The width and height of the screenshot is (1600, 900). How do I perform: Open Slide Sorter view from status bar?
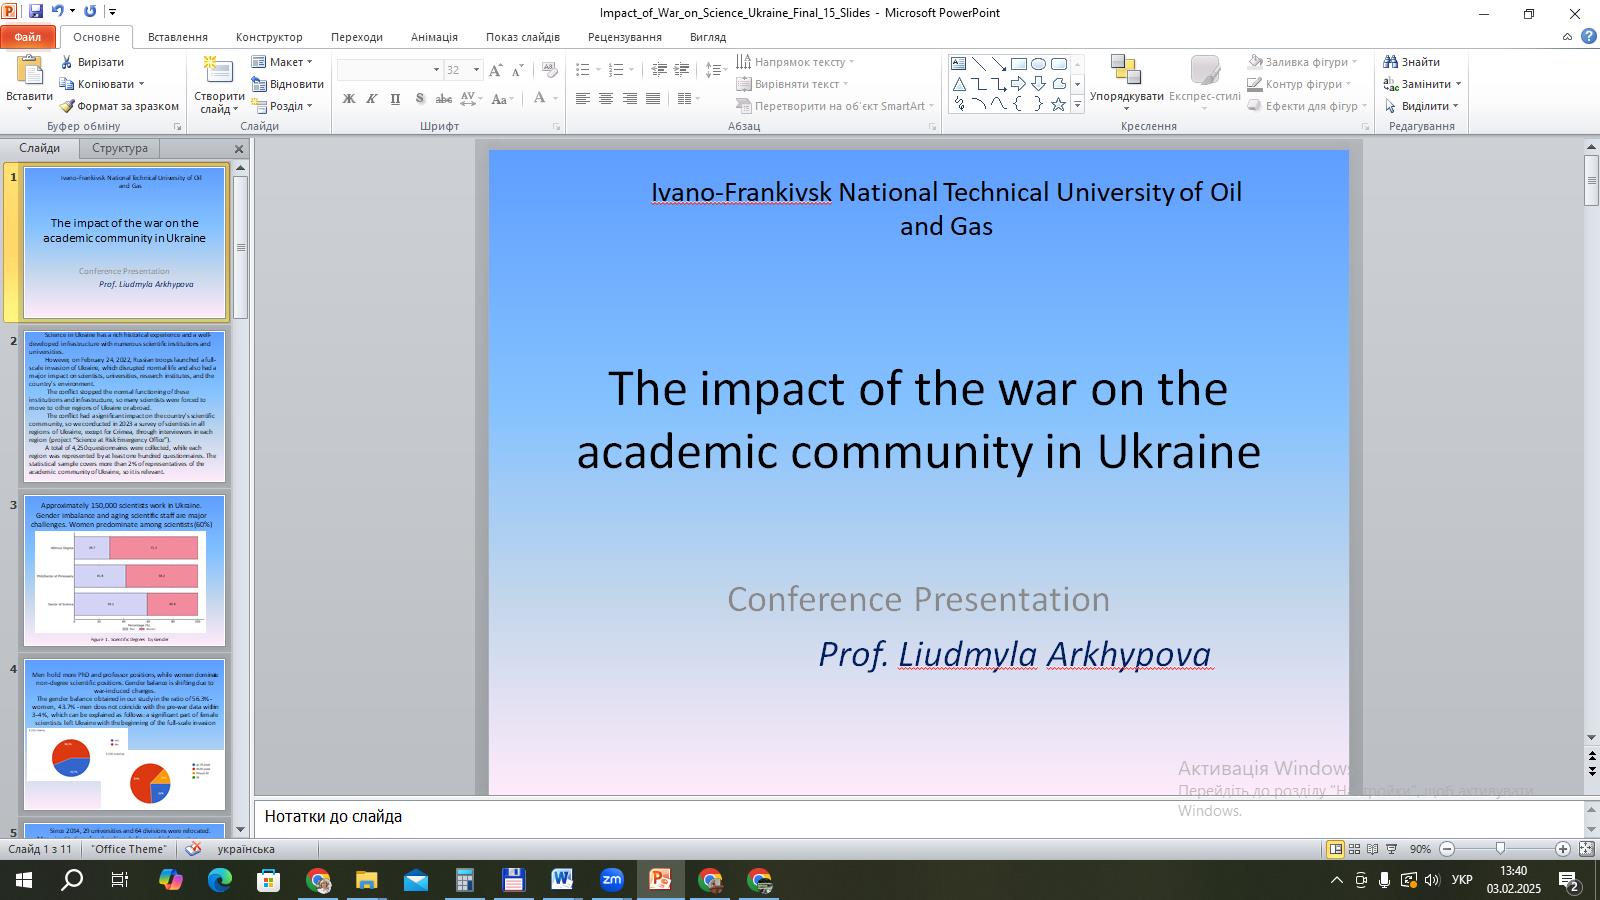pos(1354,849)
